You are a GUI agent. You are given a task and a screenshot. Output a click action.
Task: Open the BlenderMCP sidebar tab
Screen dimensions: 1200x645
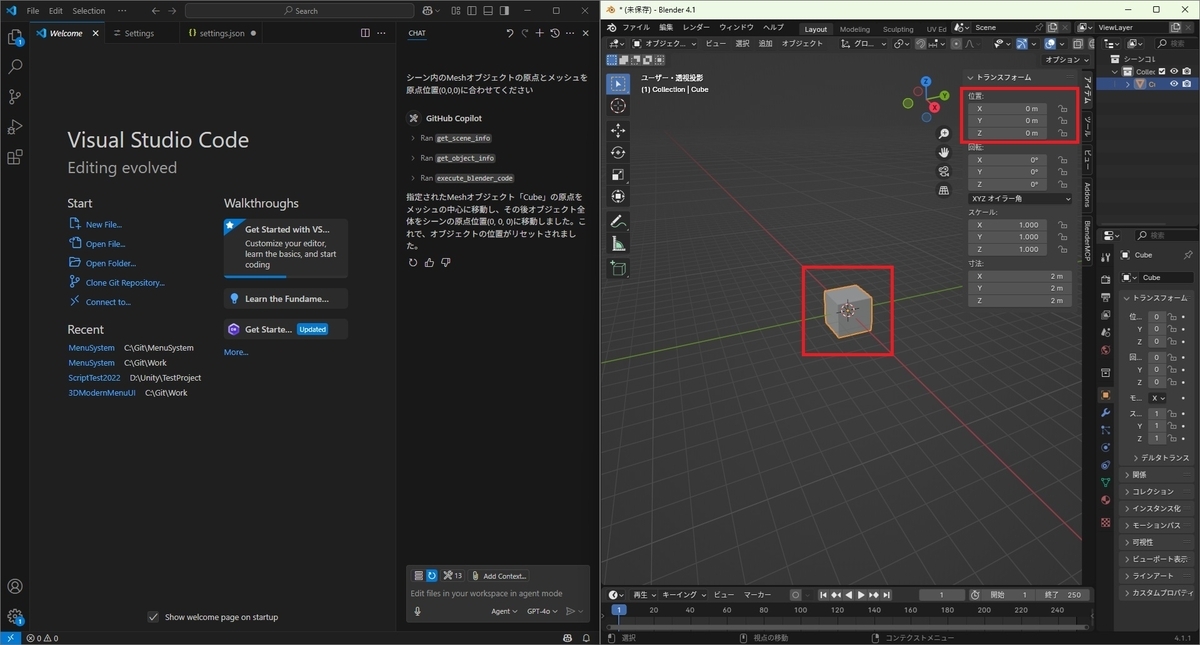click(1089, 241)
